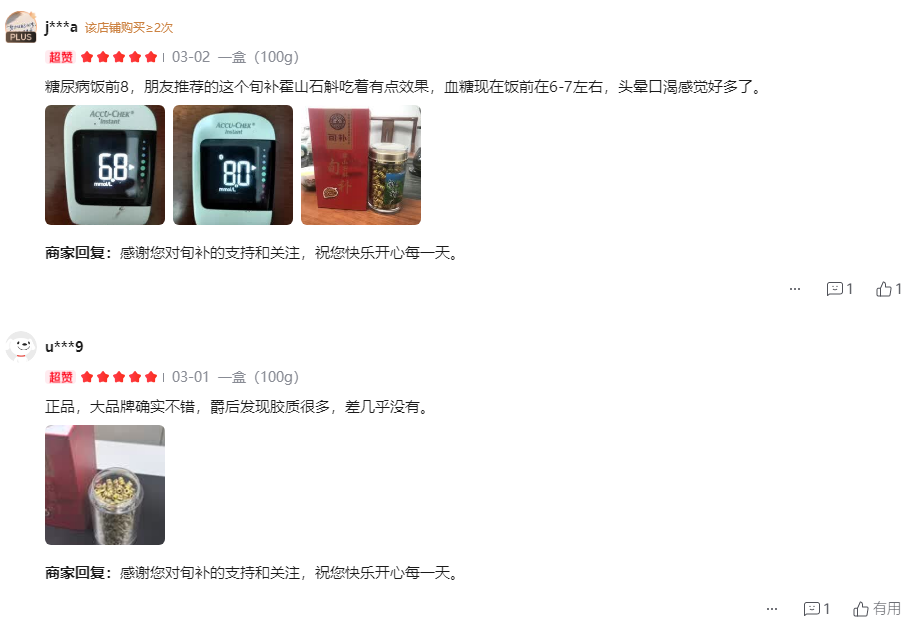The height and width of the screenshot is (634, 921).
Task: Click 超赞 badge on j***a's review
Action: pyautogui.click(x=60, y=57)
